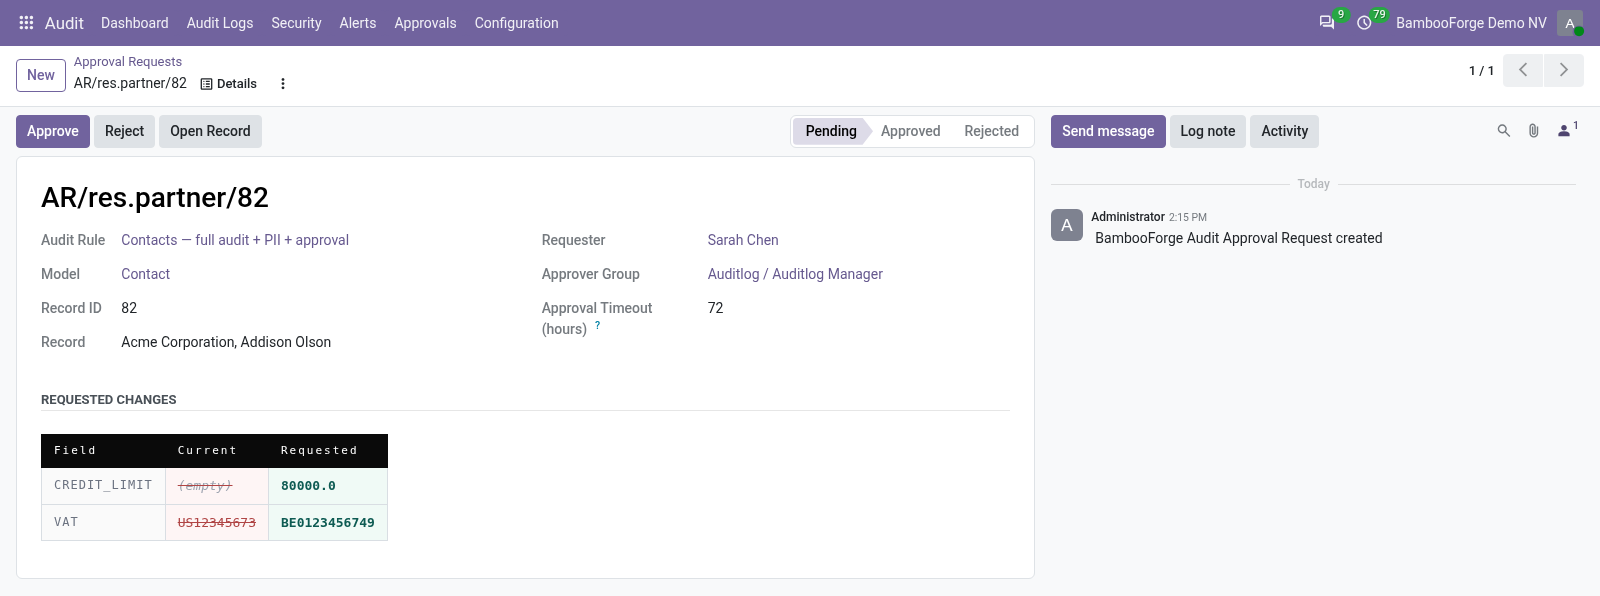The width and height of the screenshot is (1600, 596).
Task: Reject this request
Action: click(x=125, y=131)
